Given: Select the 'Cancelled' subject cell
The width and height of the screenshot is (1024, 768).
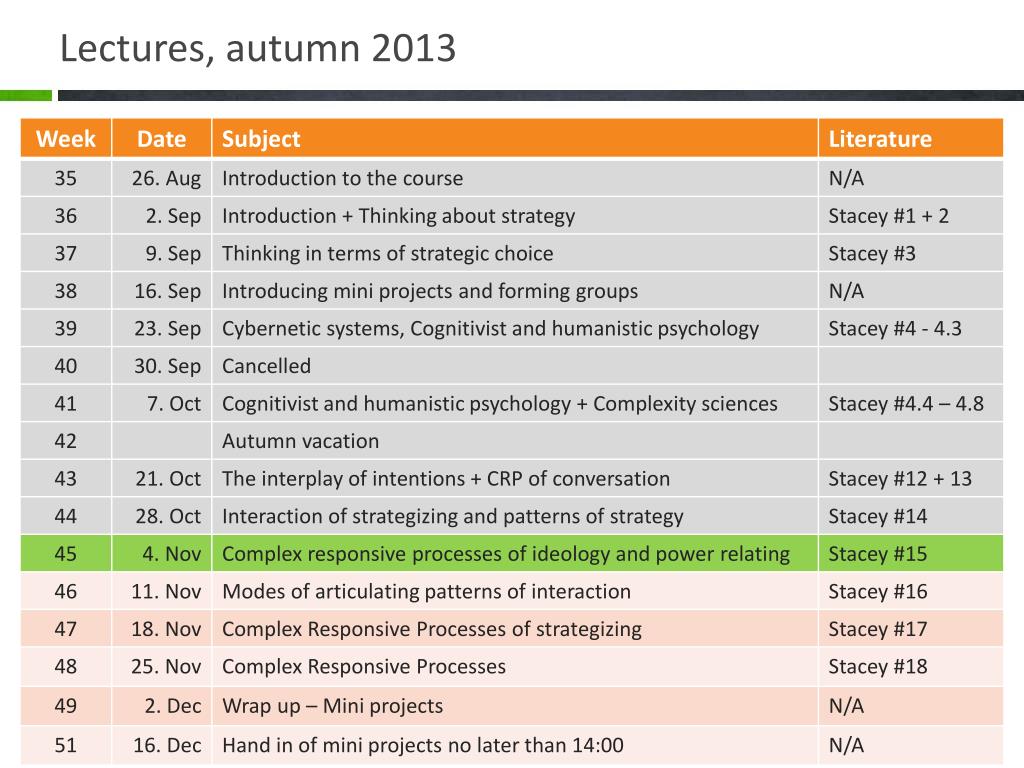Looking at the screenshot, I should pyautogui.click(x=515, y=366).
